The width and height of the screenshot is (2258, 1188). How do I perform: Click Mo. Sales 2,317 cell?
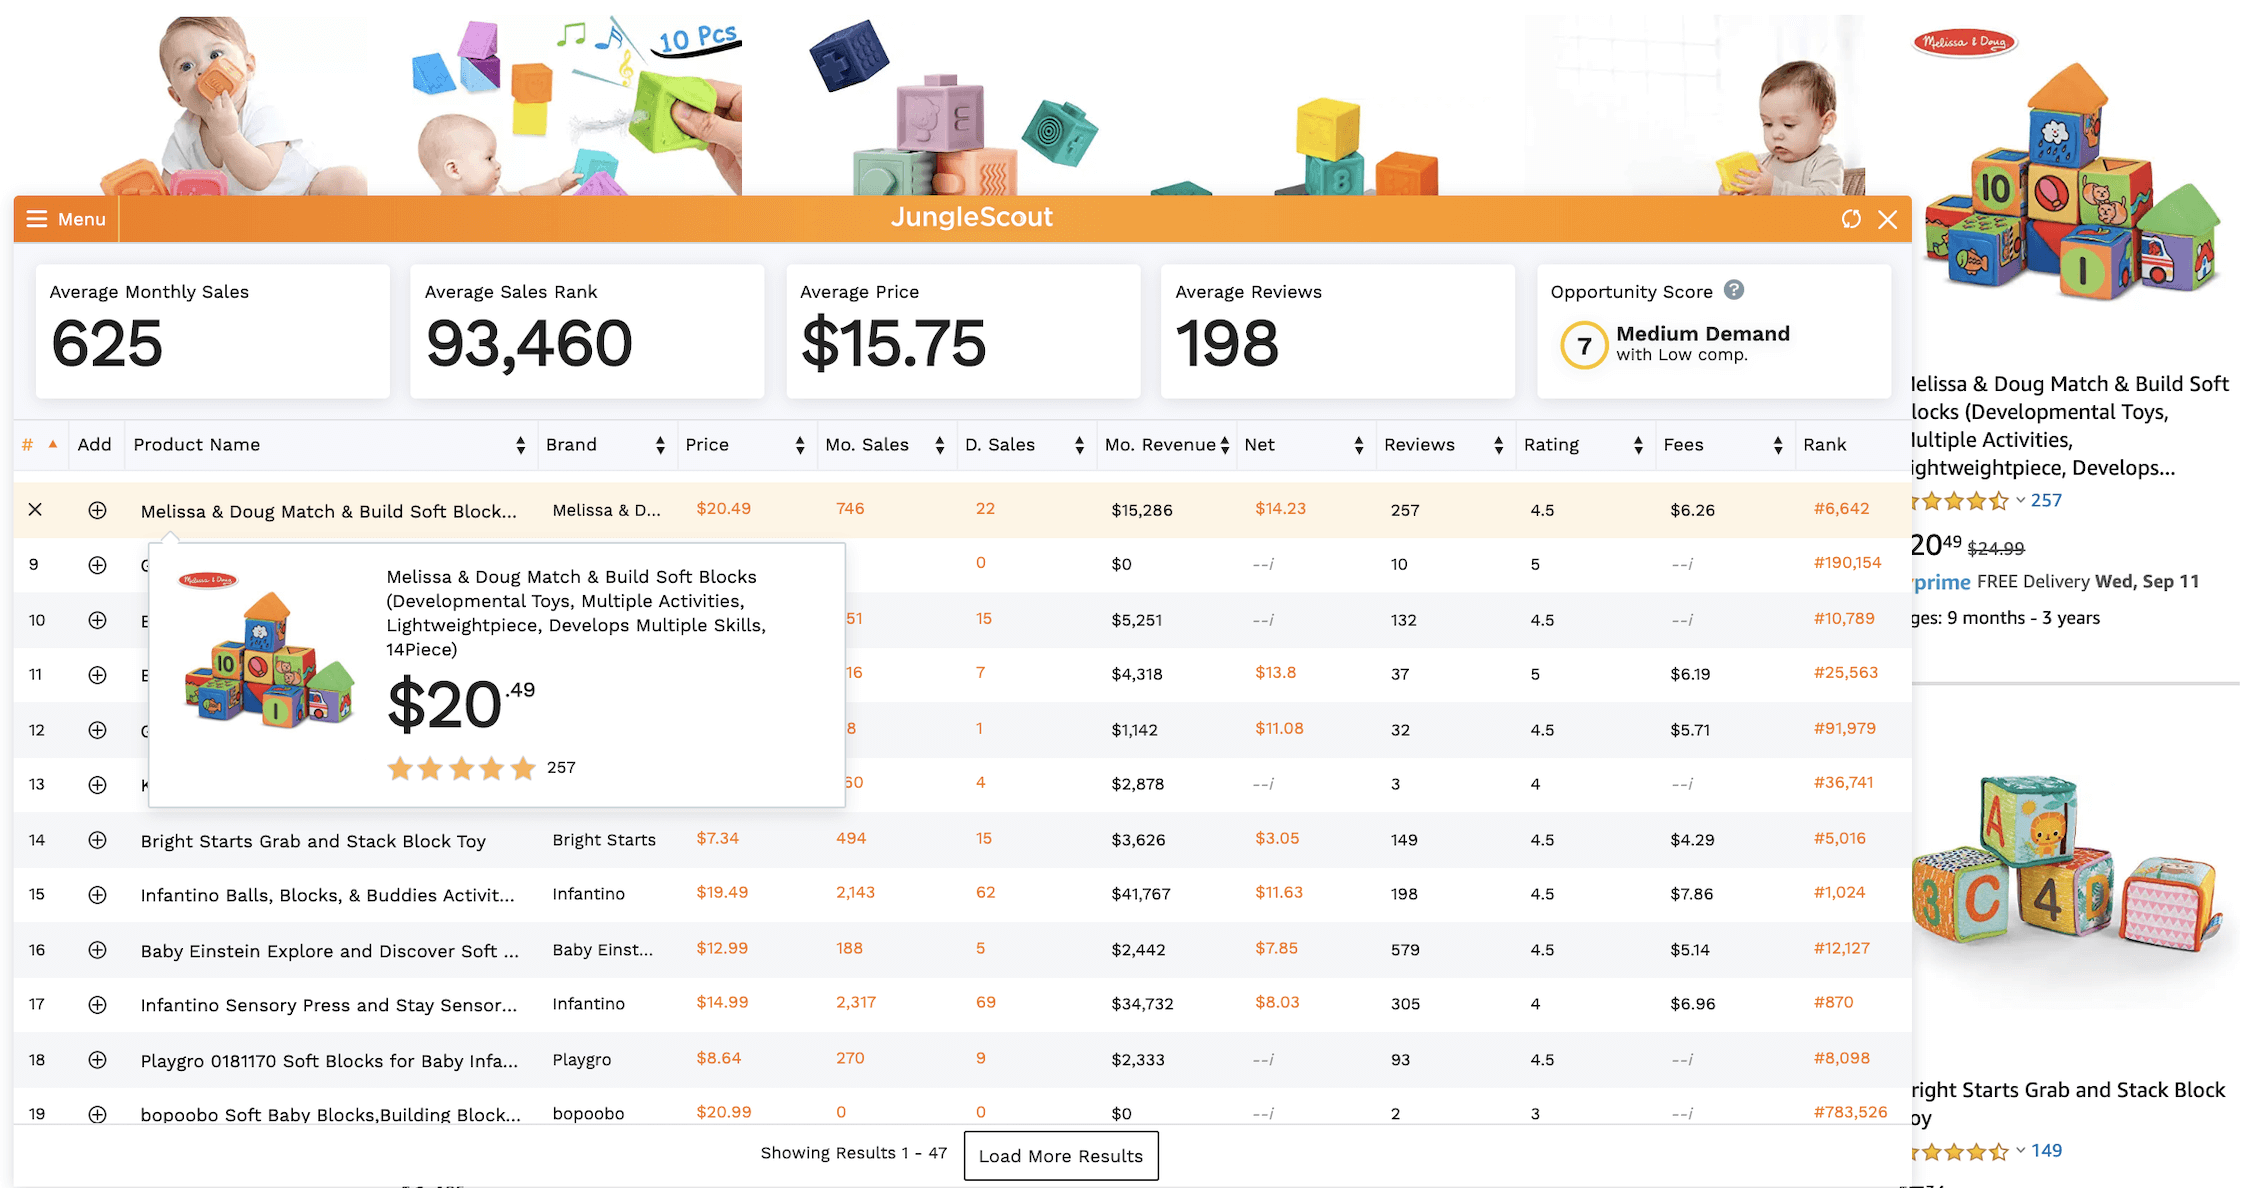point(856,1002)
